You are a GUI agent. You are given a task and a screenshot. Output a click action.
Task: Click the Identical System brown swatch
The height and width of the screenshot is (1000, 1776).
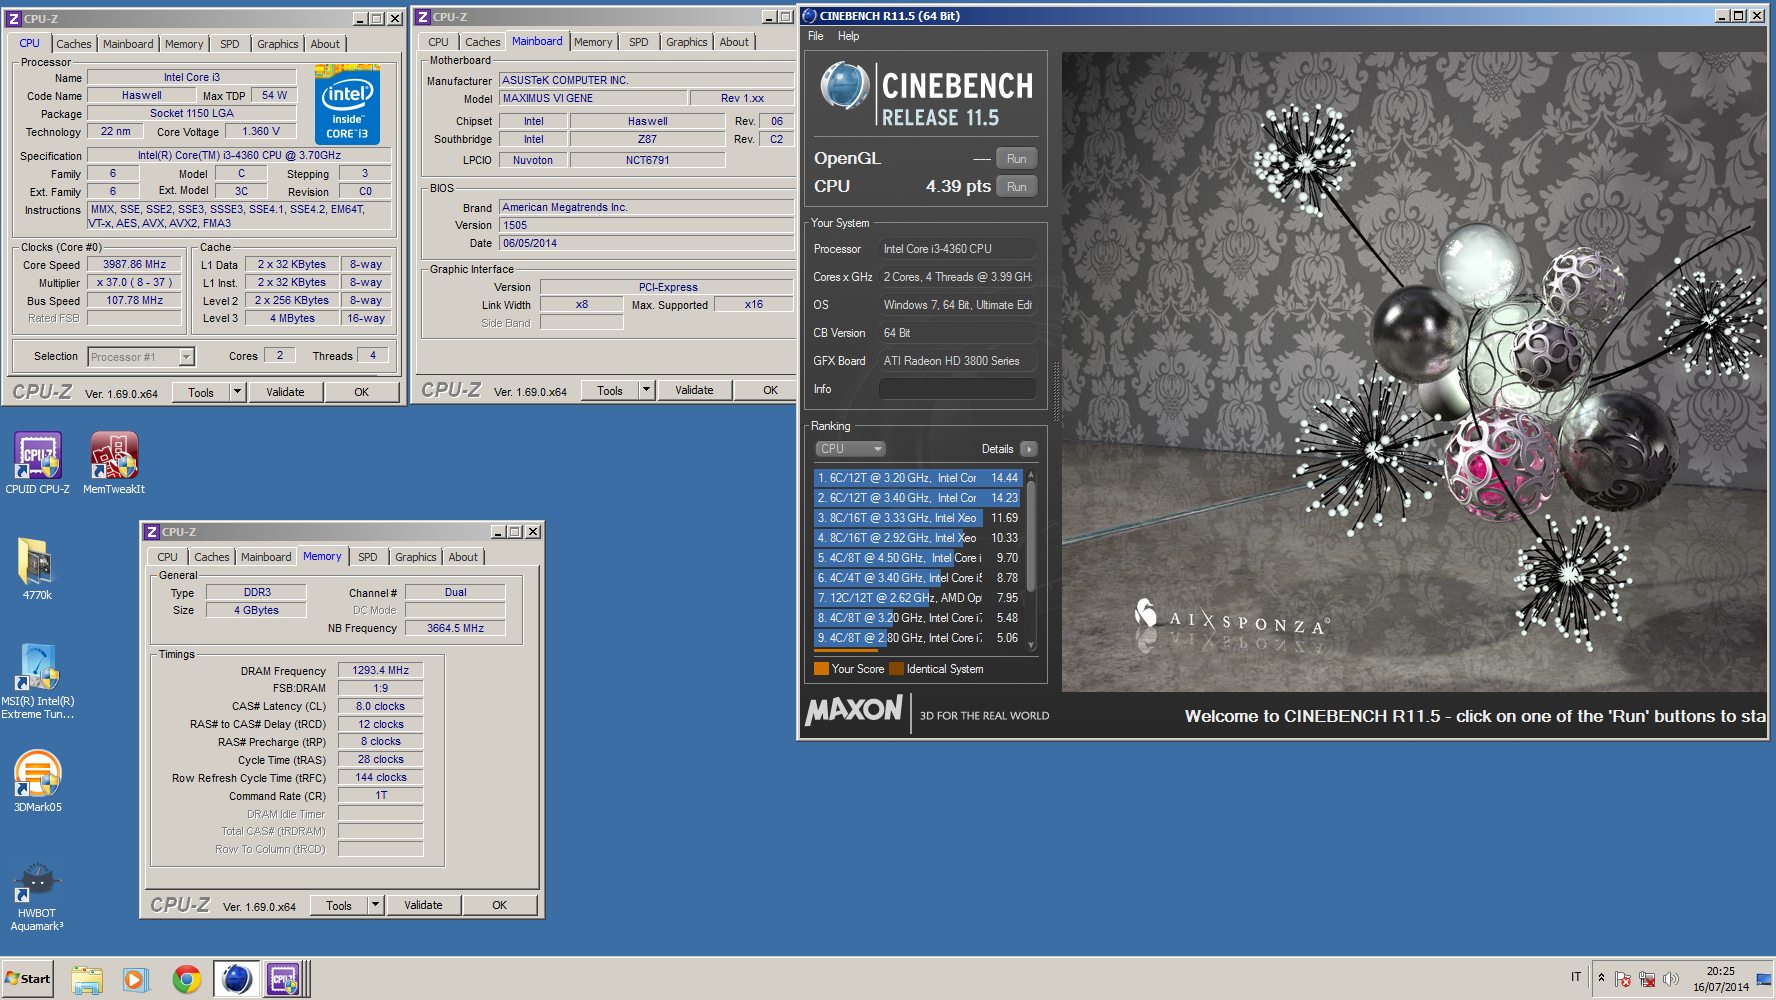(896, 669)
